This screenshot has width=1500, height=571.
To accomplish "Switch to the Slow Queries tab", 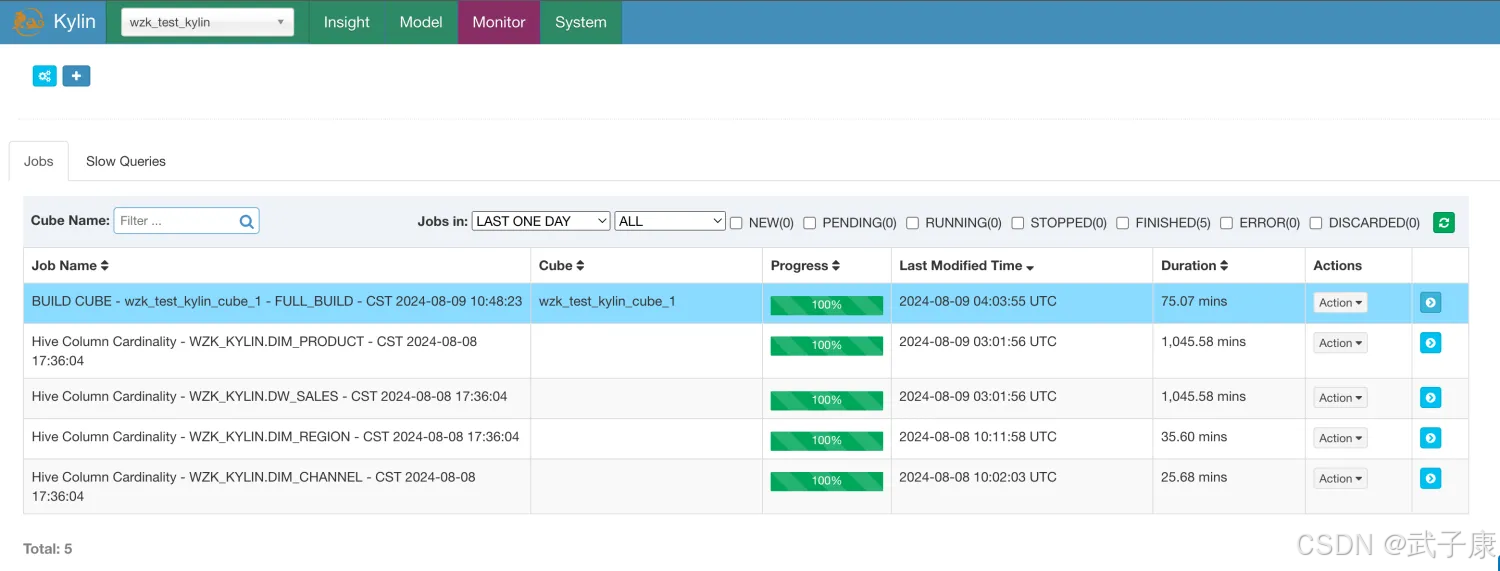I will click(126, 161).
